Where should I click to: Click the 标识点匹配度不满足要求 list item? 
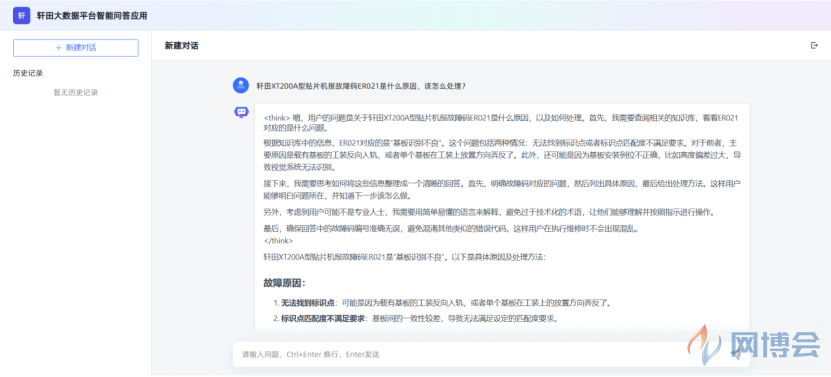coord(416,319)
